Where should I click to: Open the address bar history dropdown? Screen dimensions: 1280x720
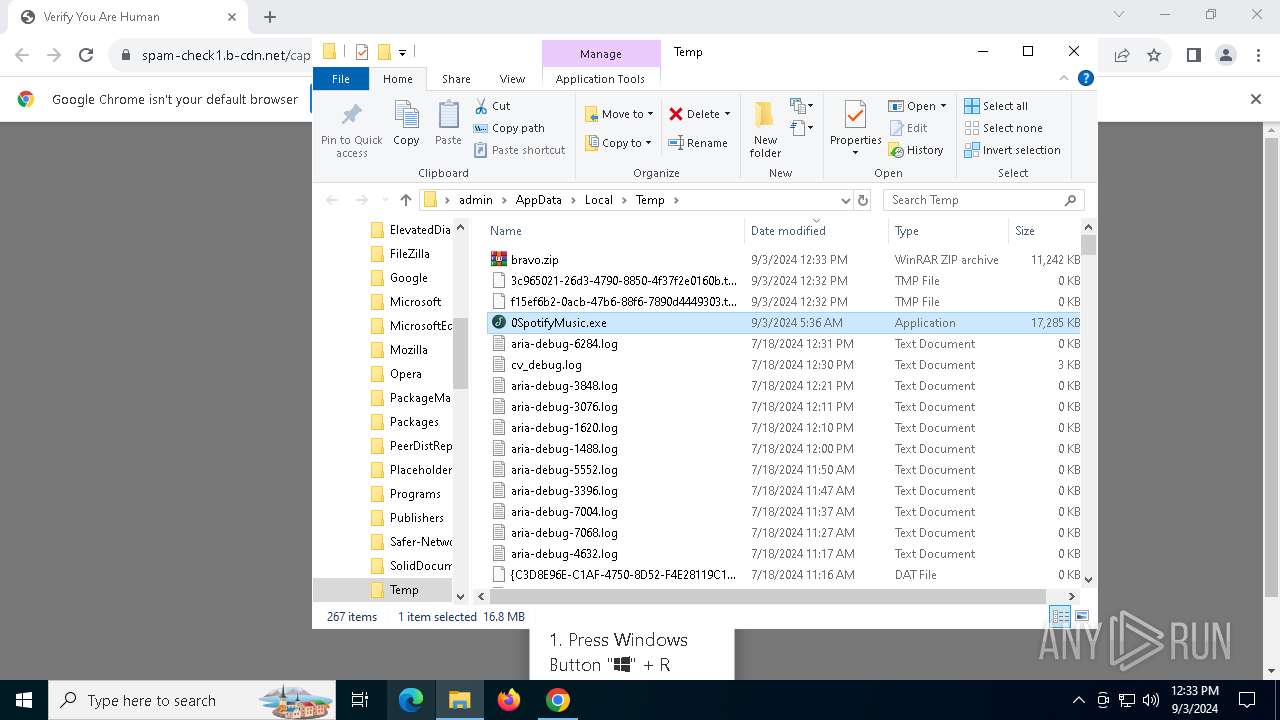(x=846, y=200)
